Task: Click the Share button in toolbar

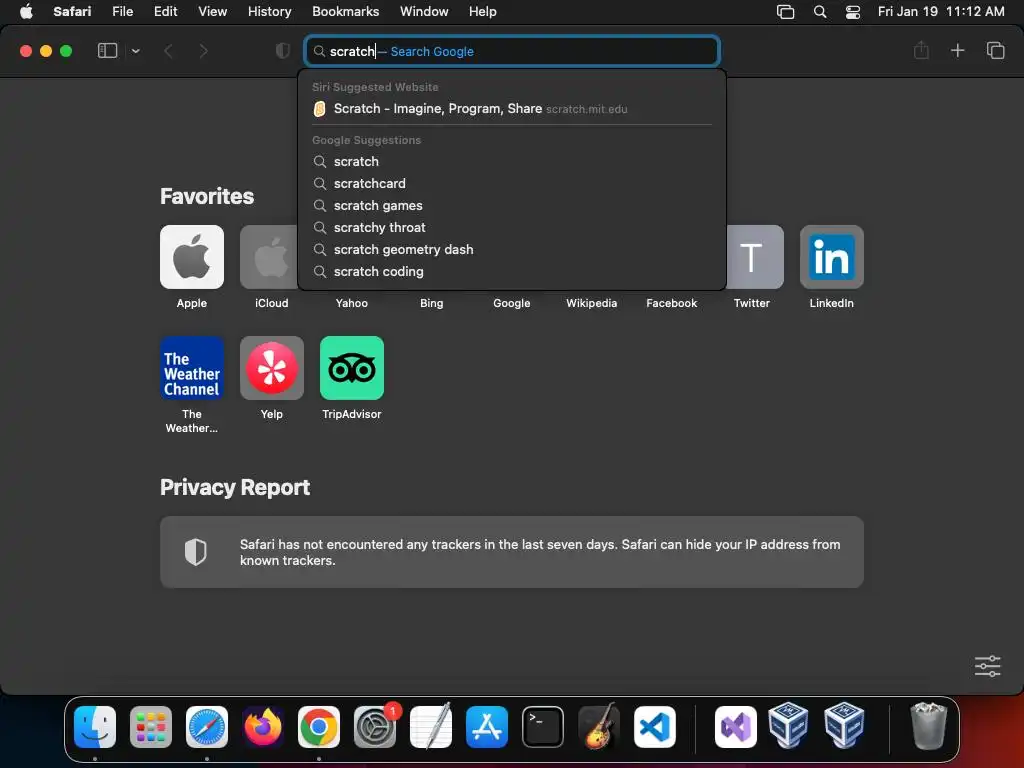Action: (x=921, y=50)
